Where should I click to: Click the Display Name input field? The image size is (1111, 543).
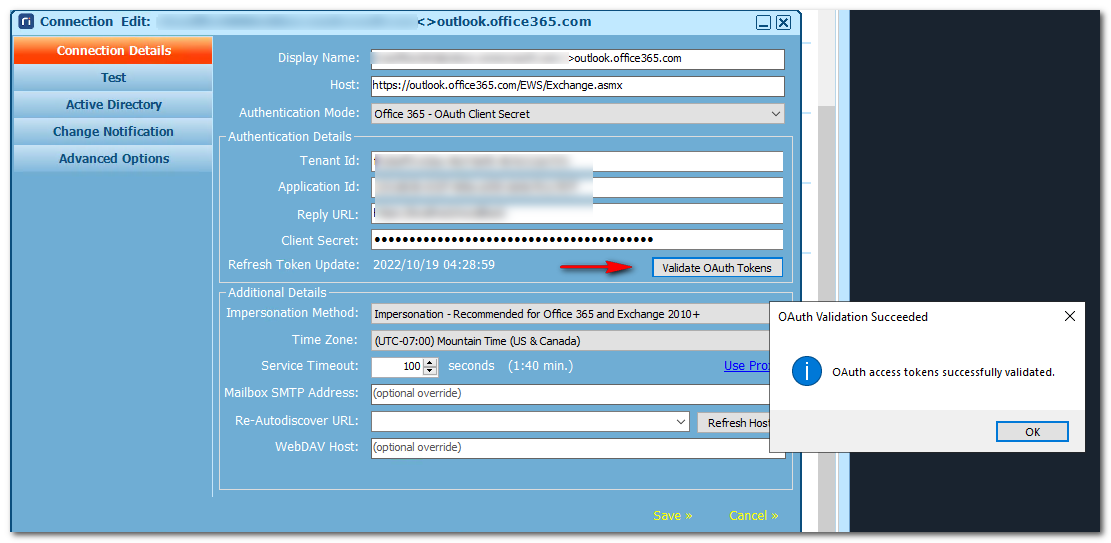coord(577,59)
